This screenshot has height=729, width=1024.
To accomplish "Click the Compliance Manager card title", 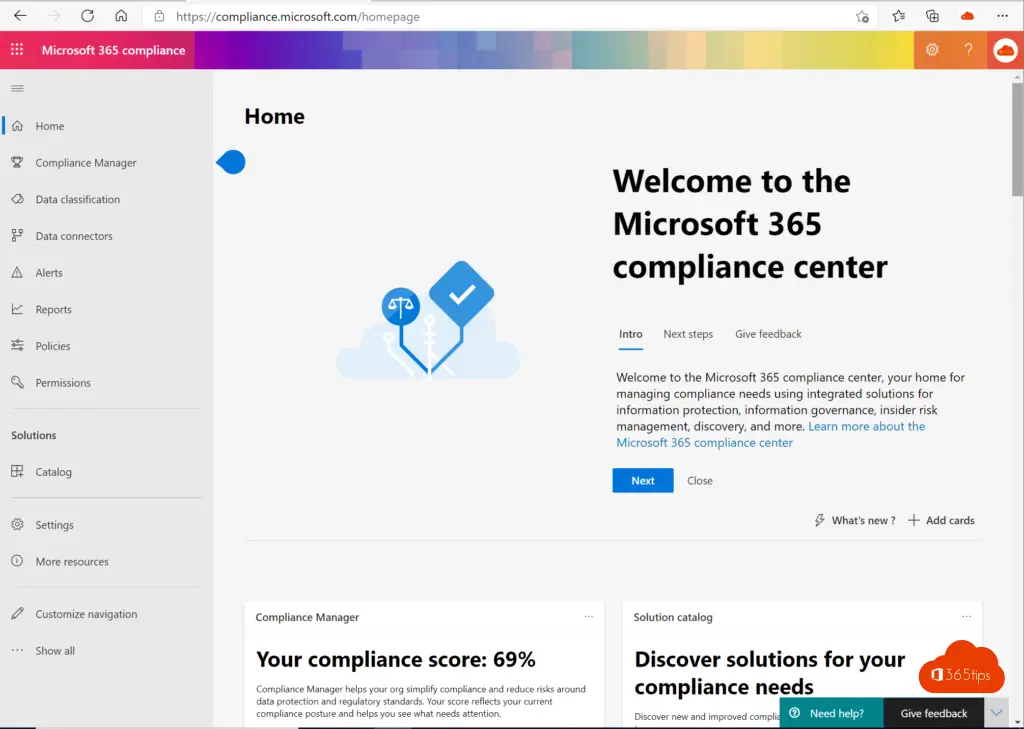I will tap(307, 617).
